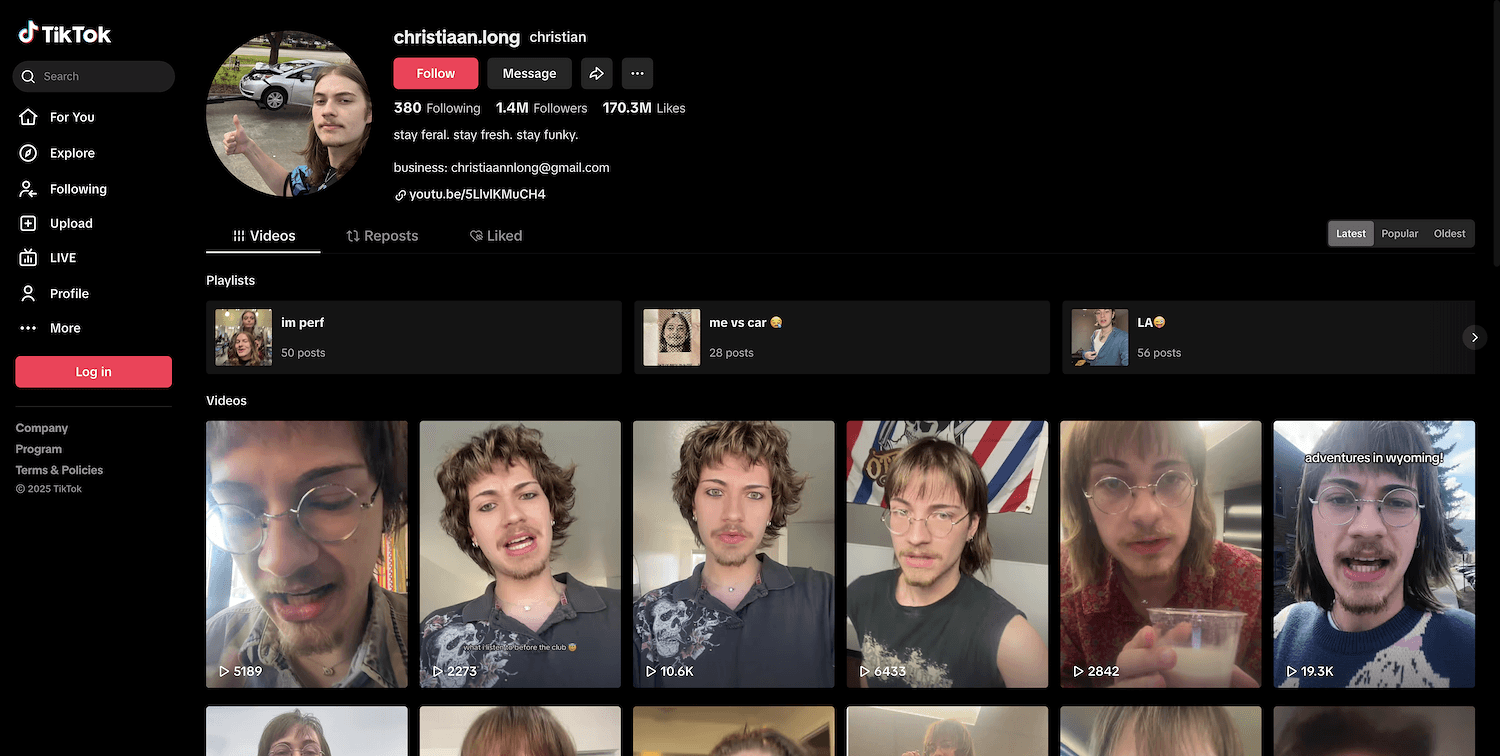
Task: Sort videos by Oldest
Action: (x=1449, y=233)
